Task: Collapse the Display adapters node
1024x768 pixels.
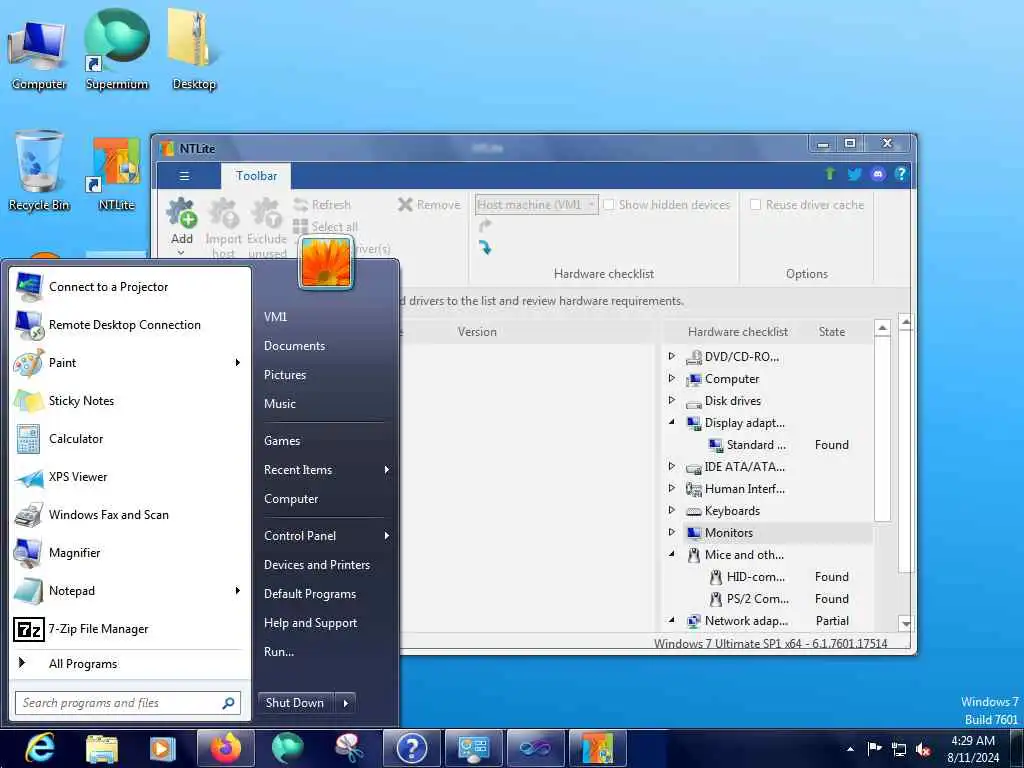Action: pos(671,423)
